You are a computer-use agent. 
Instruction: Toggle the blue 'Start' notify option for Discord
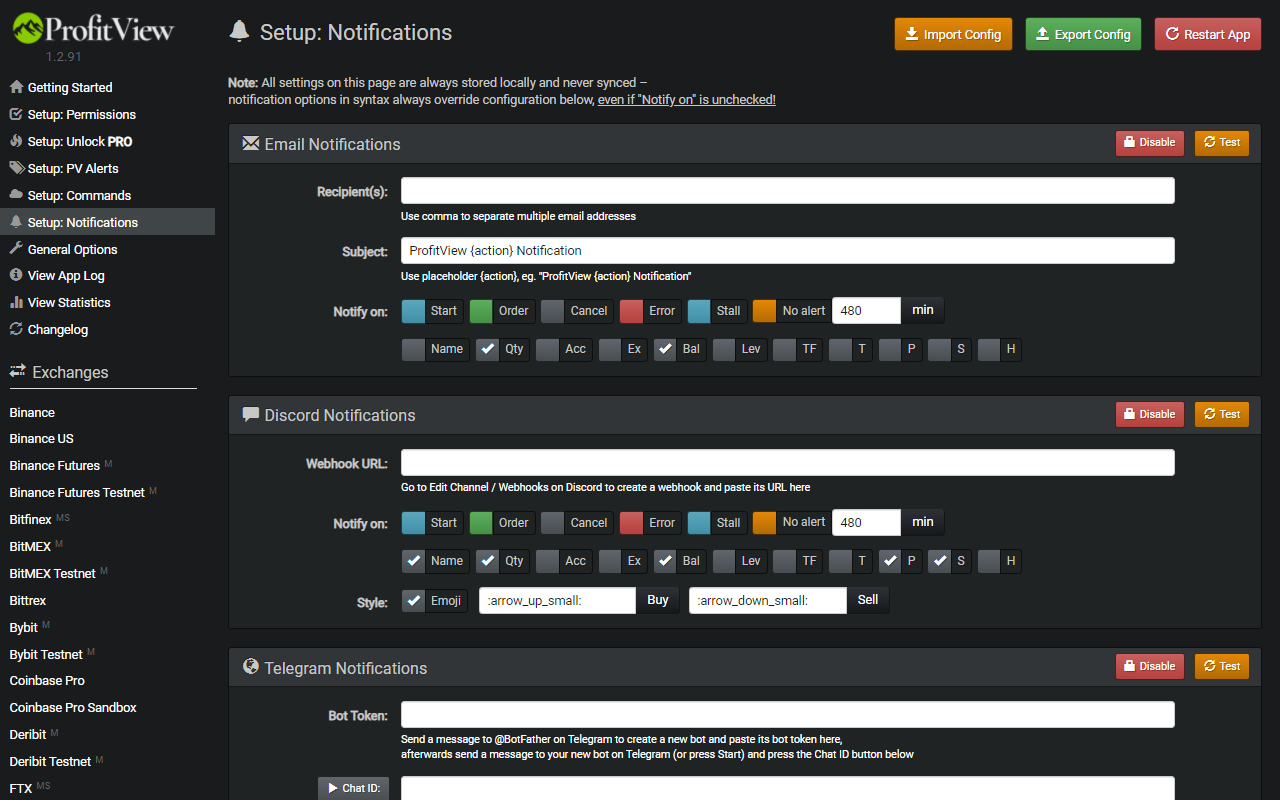click(414, 522)
